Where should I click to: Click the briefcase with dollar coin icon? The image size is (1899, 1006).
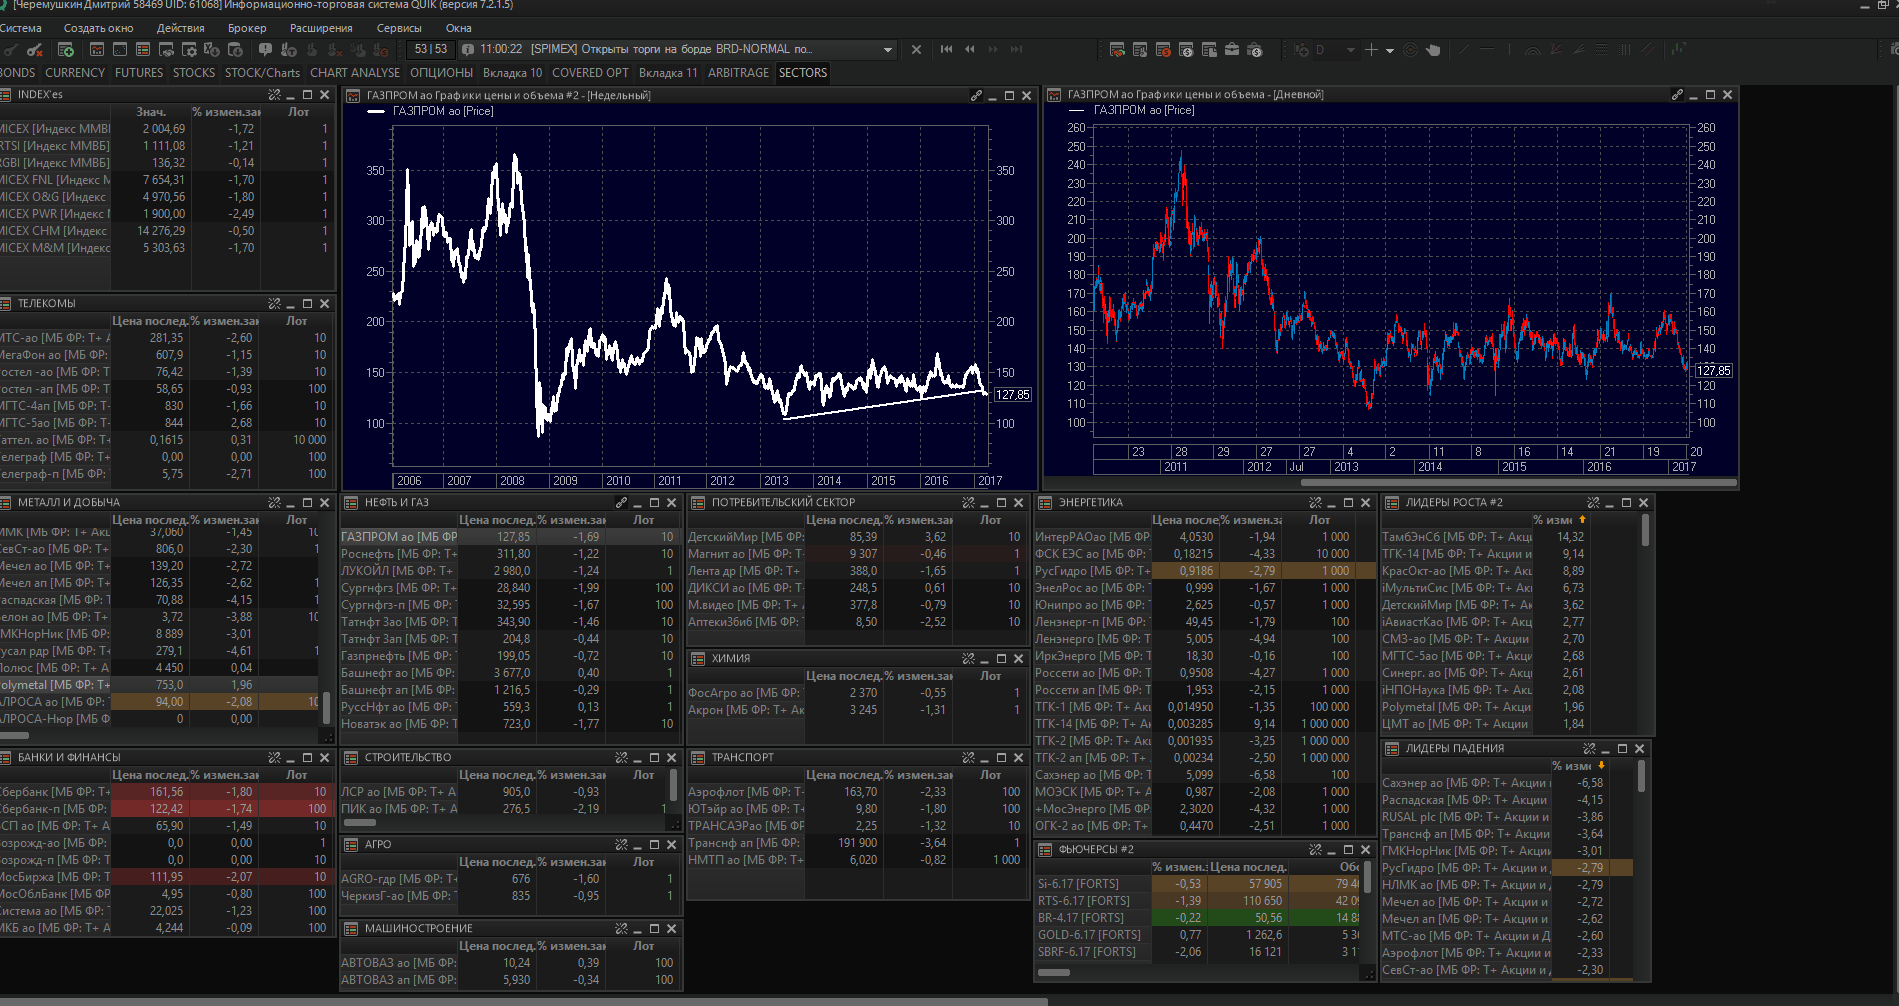1255,49
